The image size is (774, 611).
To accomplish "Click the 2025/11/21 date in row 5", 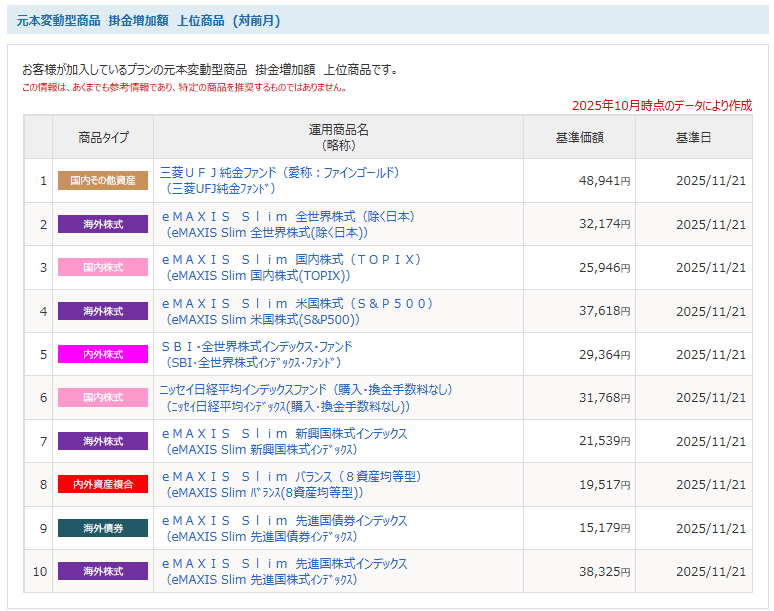I will point(711,354).
